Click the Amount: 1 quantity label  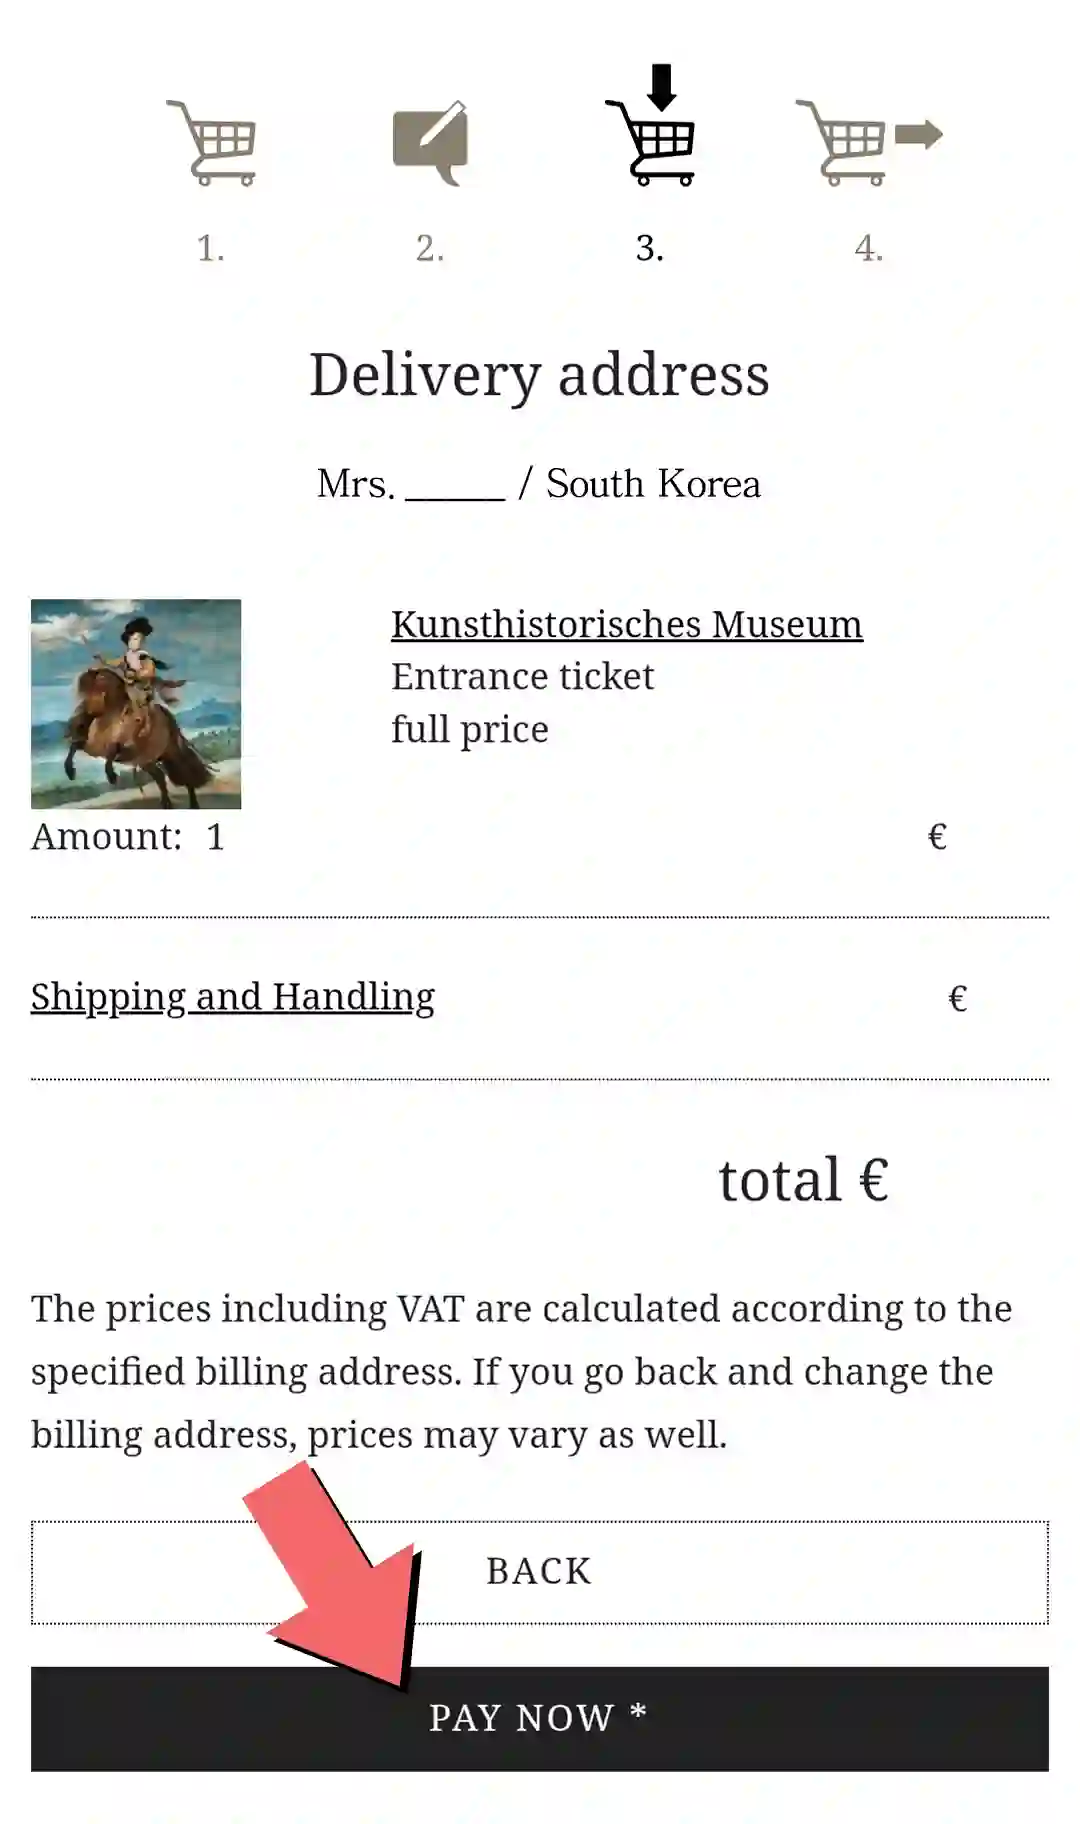pos(128,837)
